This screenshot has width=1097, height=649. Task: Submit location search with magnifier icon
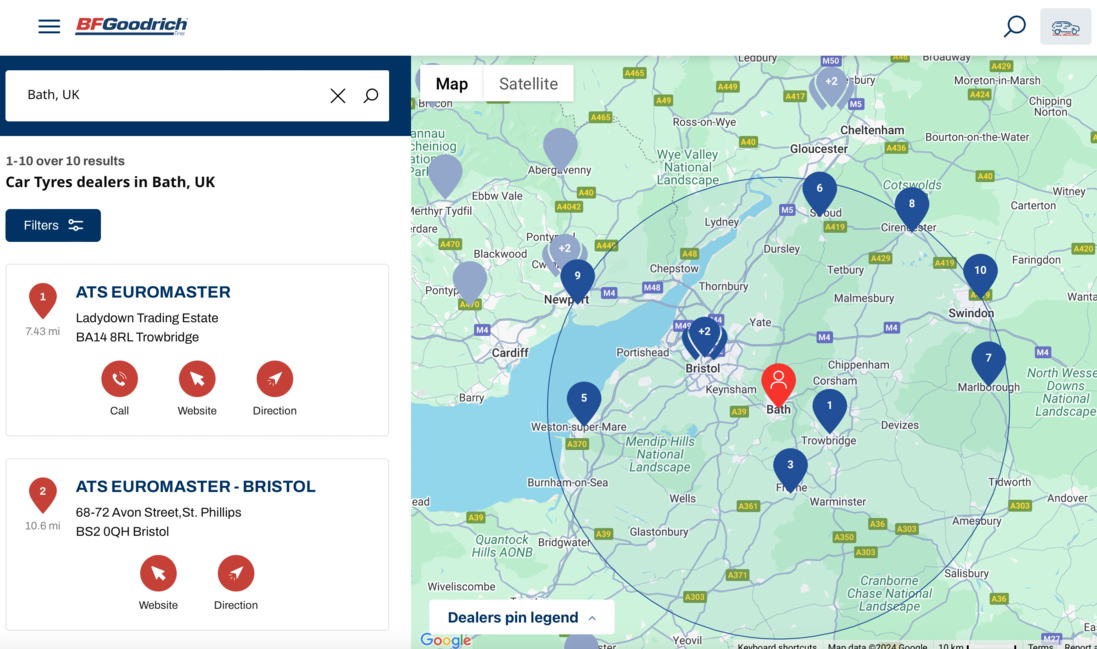click(371, 96)
